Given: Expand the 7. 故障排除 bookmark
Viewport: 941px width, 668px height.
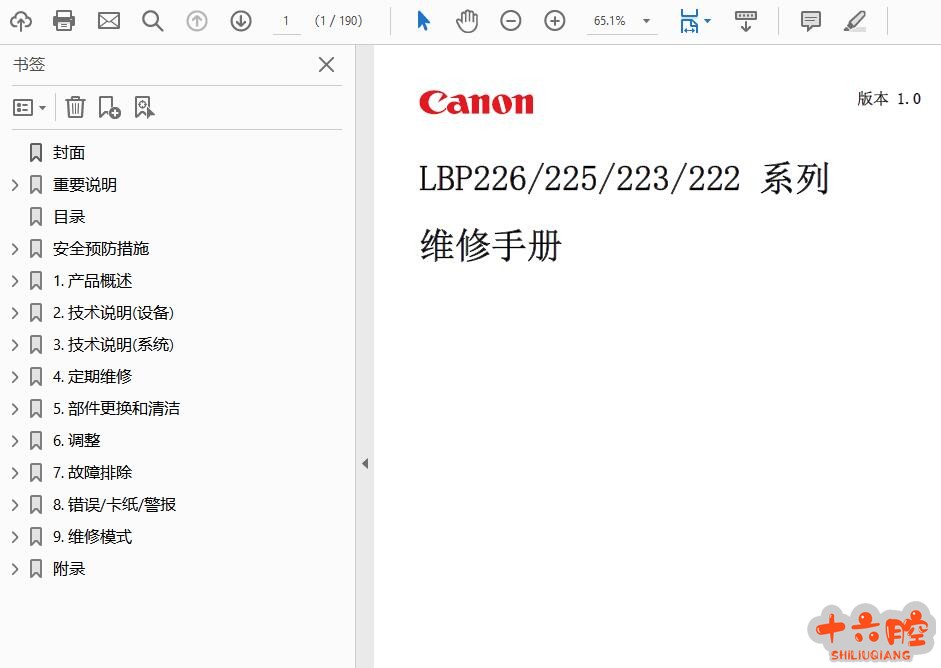Looking at the screenshot, I should point(15,473).
